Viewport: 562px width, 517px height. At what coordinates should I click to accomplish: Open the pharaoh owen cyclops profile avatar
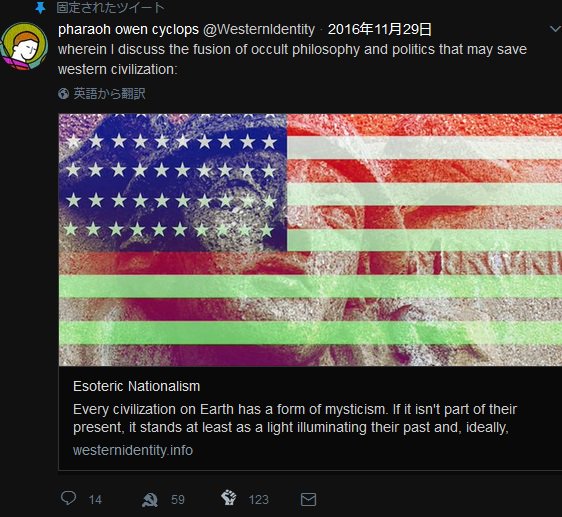(24, 46)
